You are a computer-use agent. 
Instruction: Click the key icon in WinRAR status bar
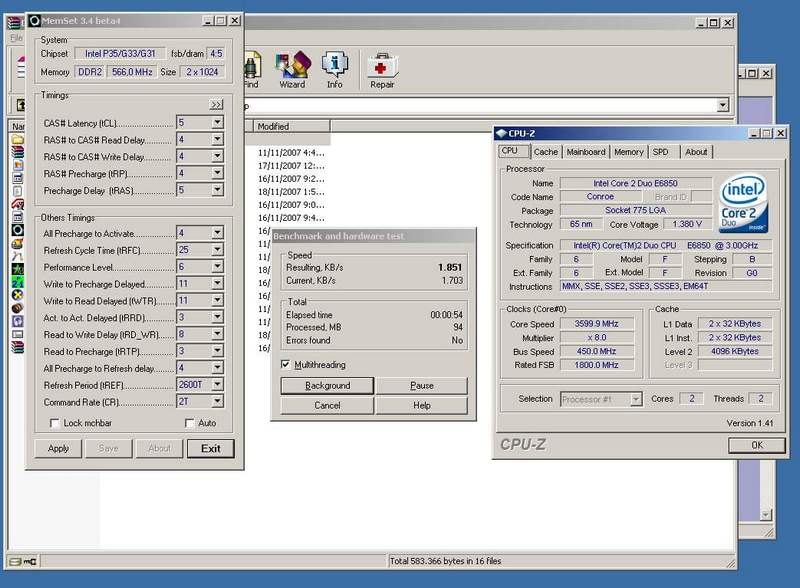click(30, 561)
